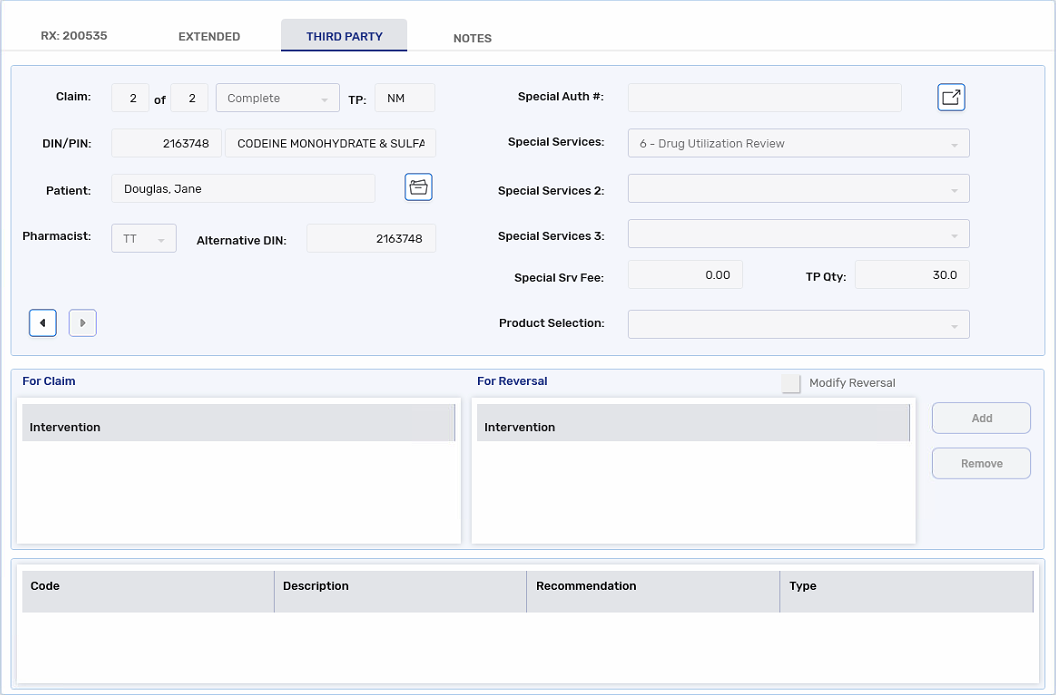Click the patient card folder icon
1056x695 pixels.
[x=418, y=187]
